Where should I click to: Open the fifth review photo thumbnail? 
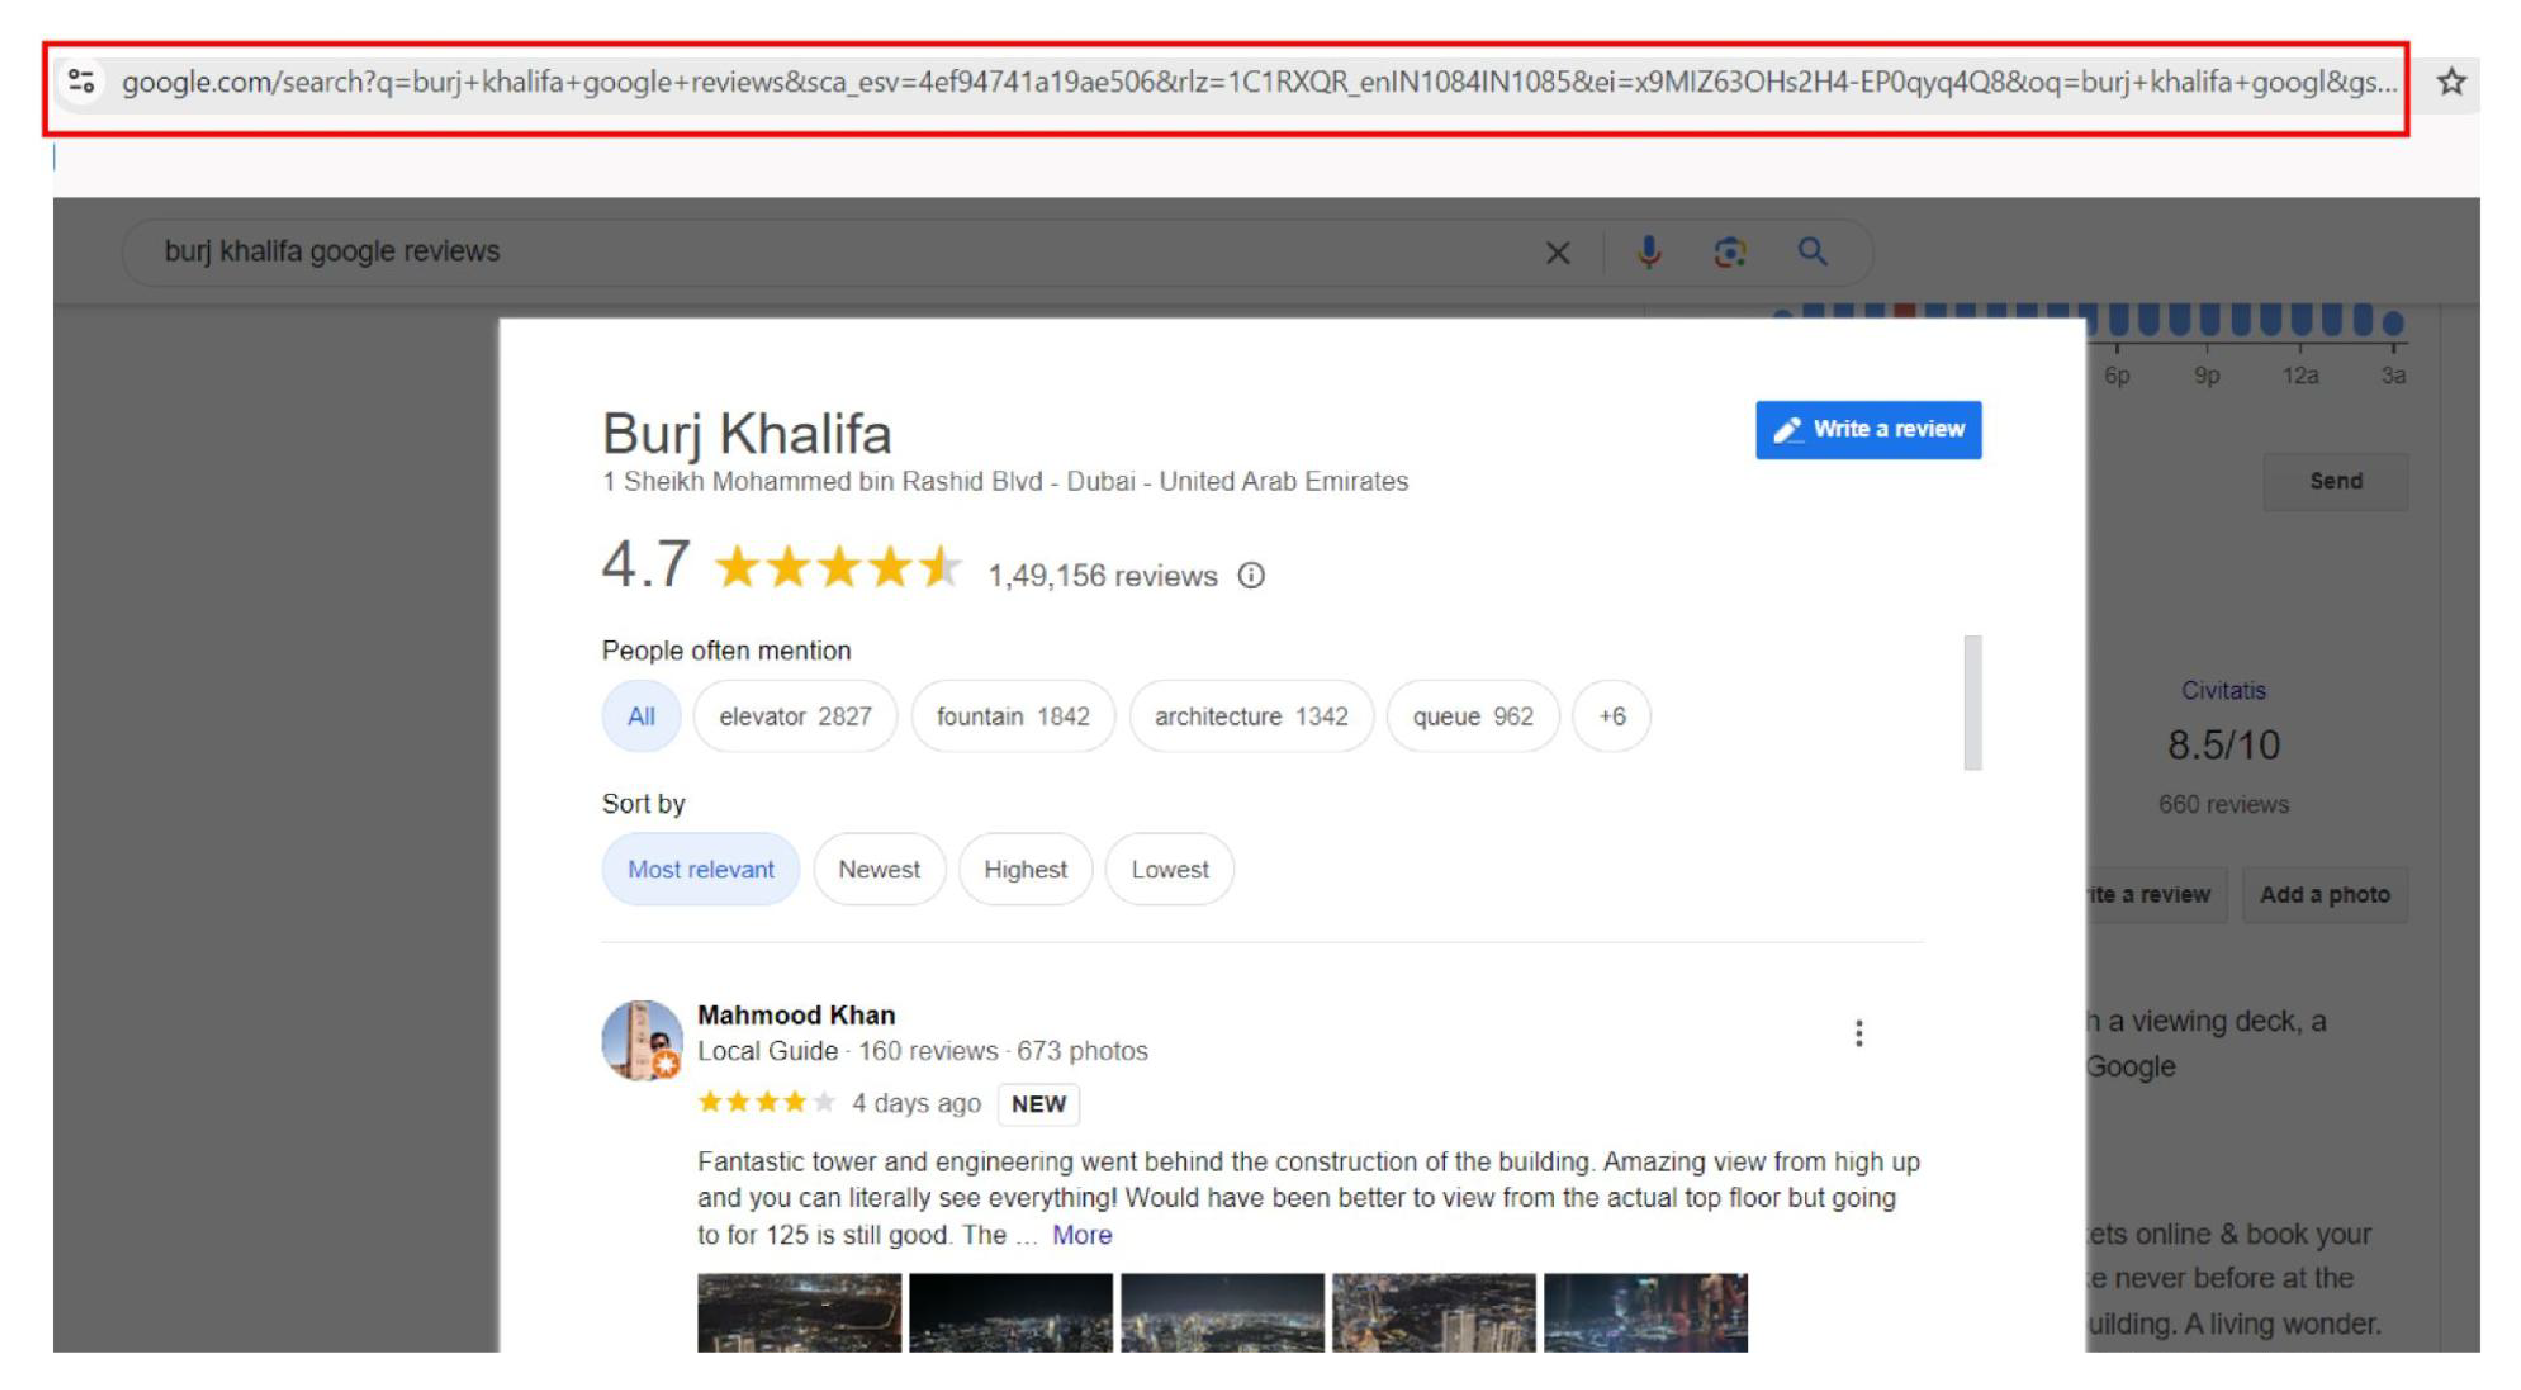pos(1645,1313)
